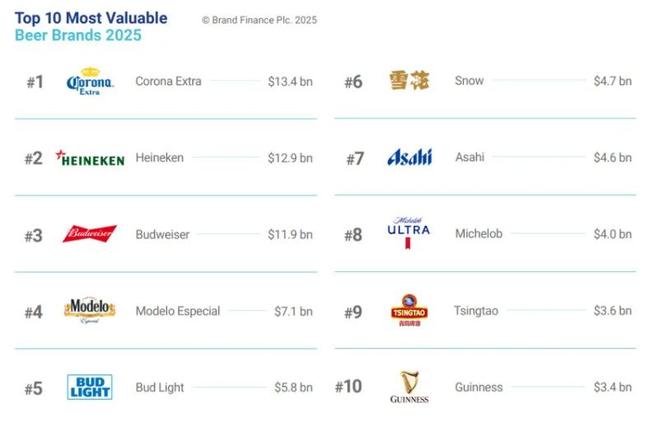Click the Snow beer logo
This screenshot has width=660, height=437.
click(x=409, y=82)
